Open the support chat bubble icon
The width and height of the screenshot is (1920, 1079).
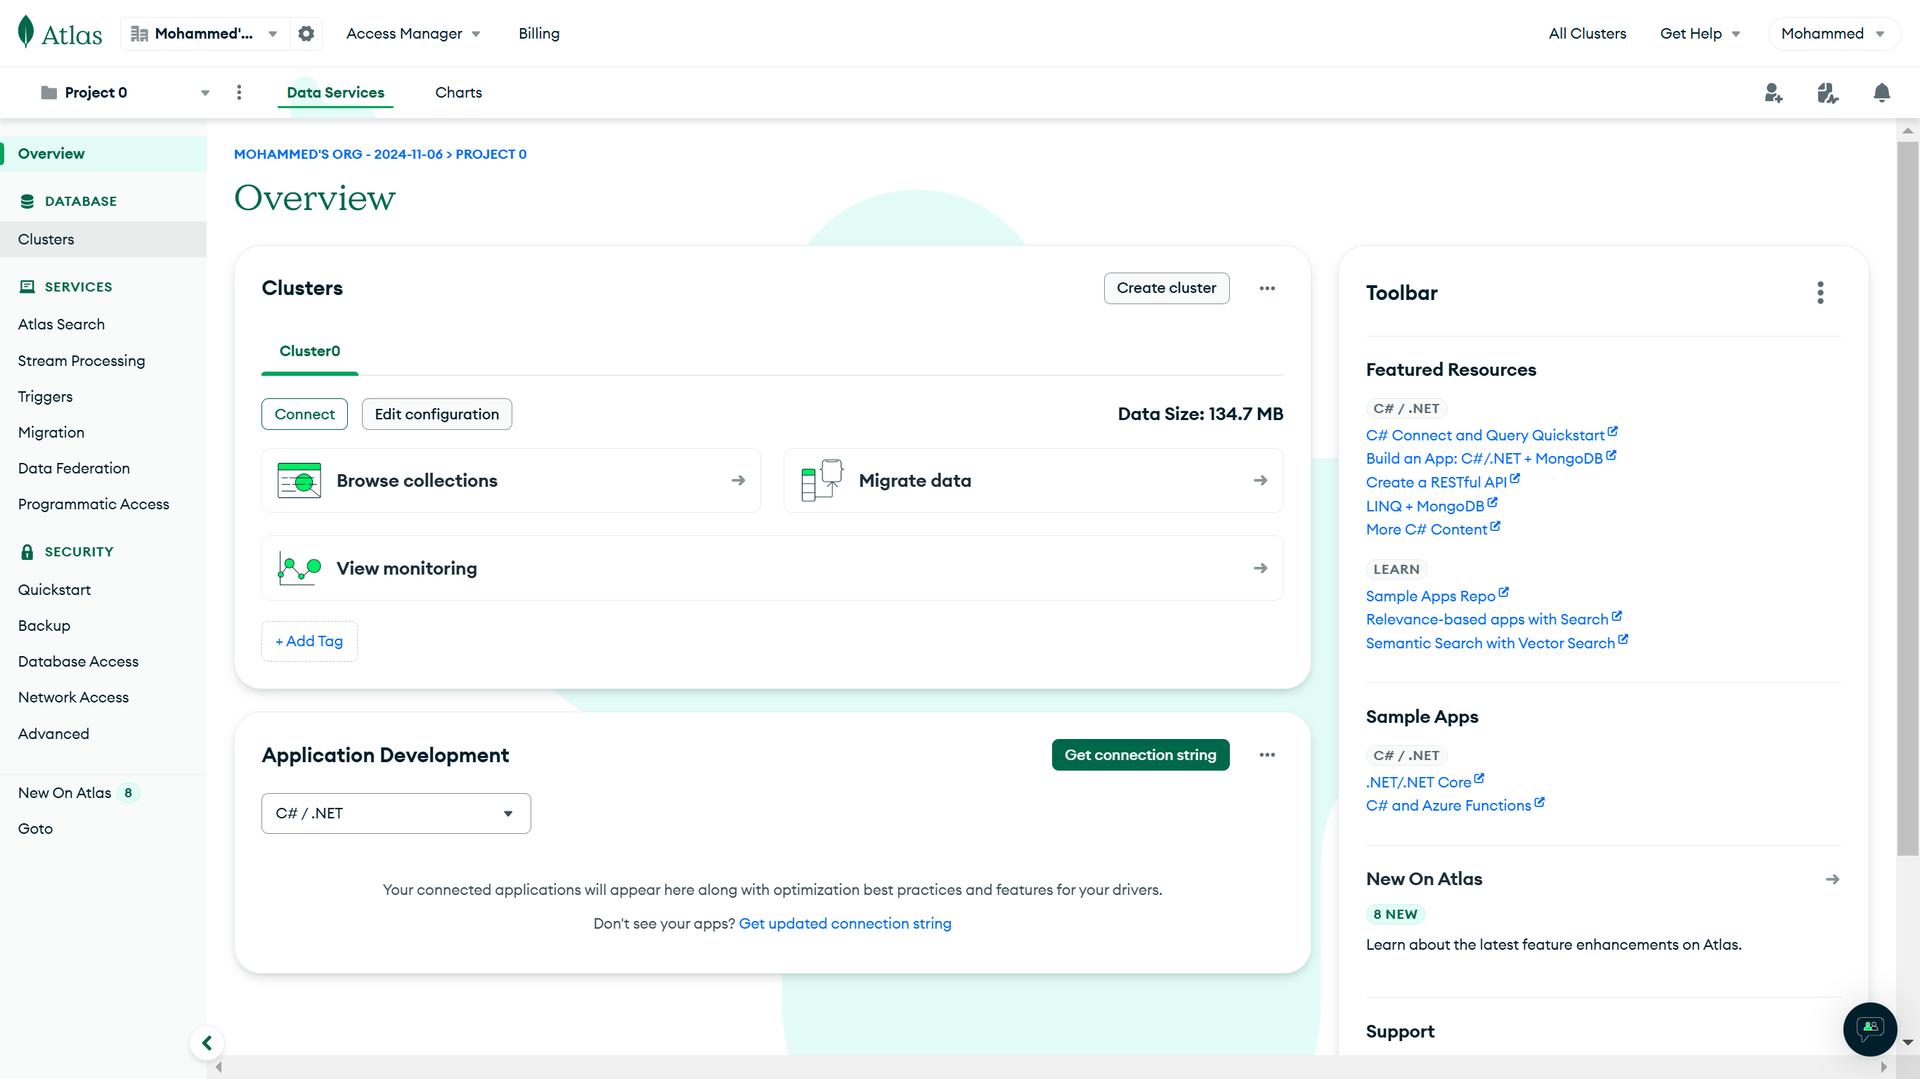(1870, 1029)
